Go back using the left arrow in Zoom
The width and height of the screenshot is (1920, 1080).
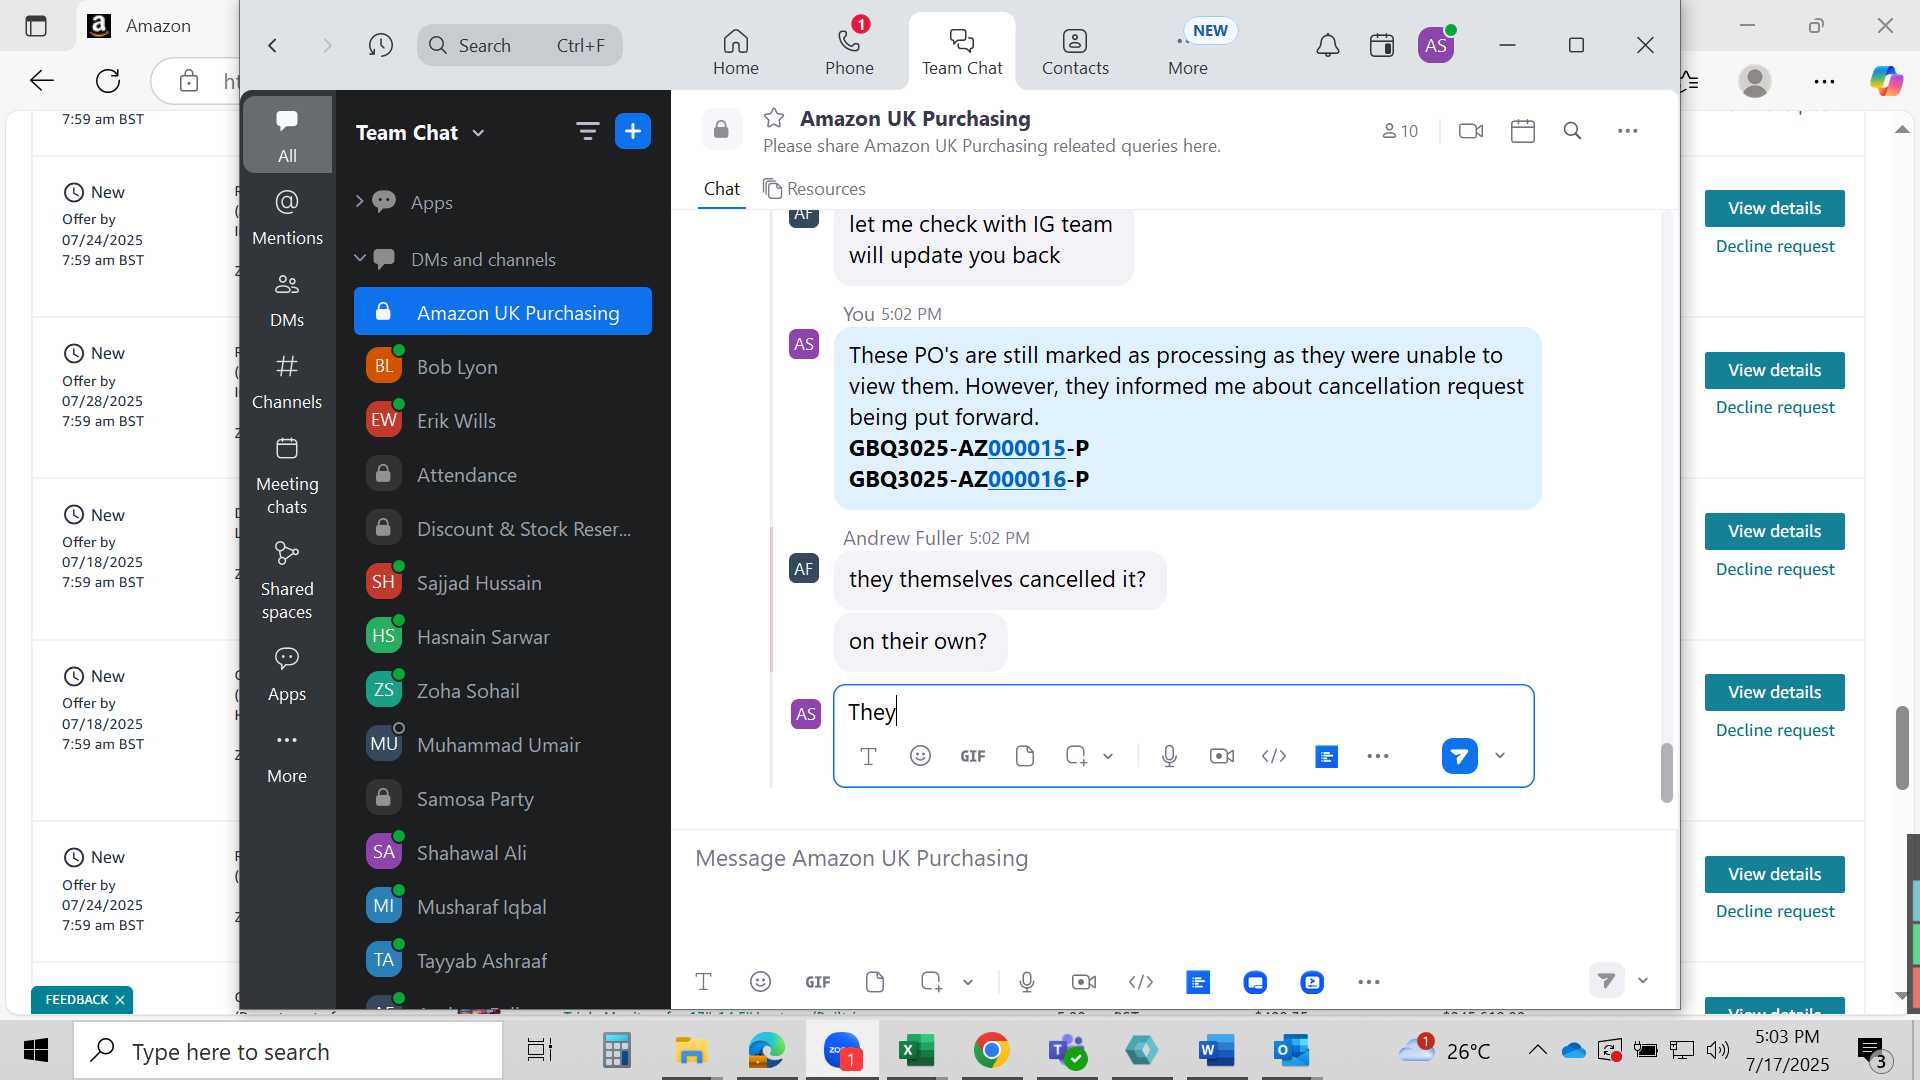click(272, 45)
